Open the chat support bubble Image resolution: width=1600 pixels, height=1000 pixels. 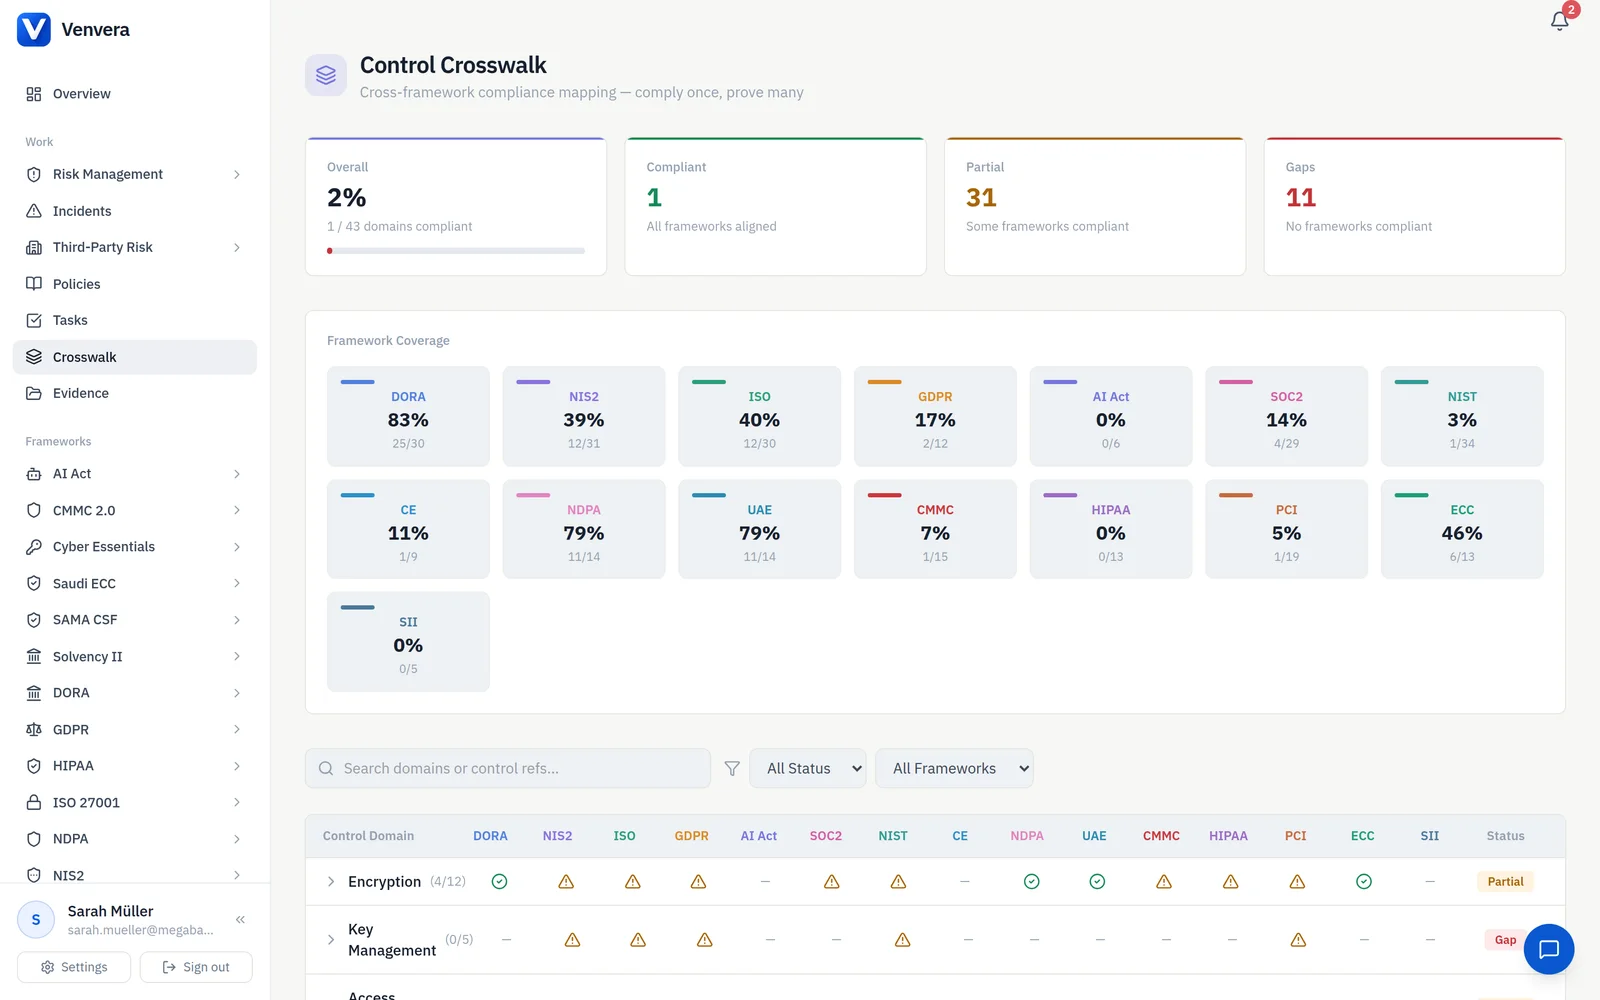coord(1549,949)
